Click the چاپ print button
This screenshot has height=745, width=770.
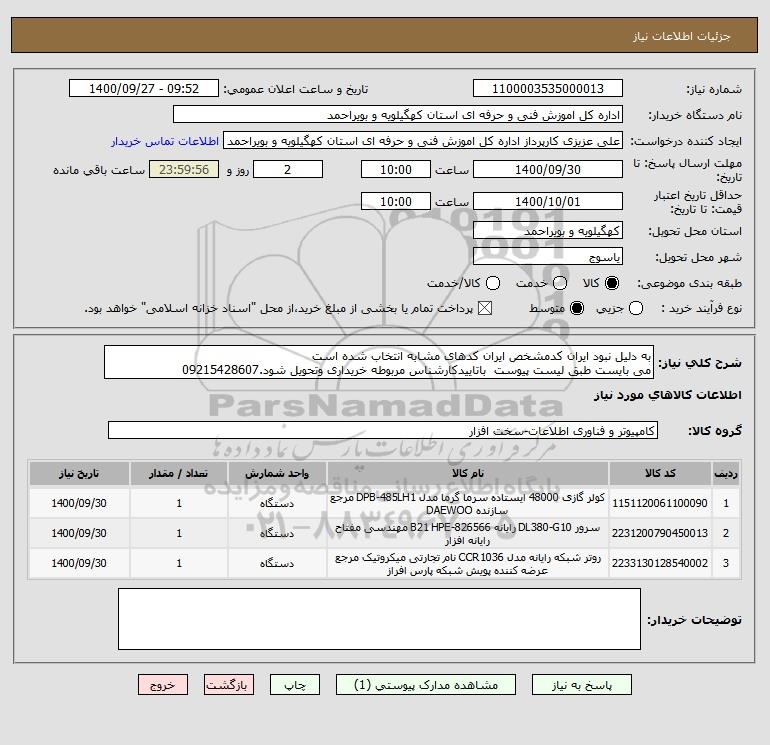tap(295, 685)
